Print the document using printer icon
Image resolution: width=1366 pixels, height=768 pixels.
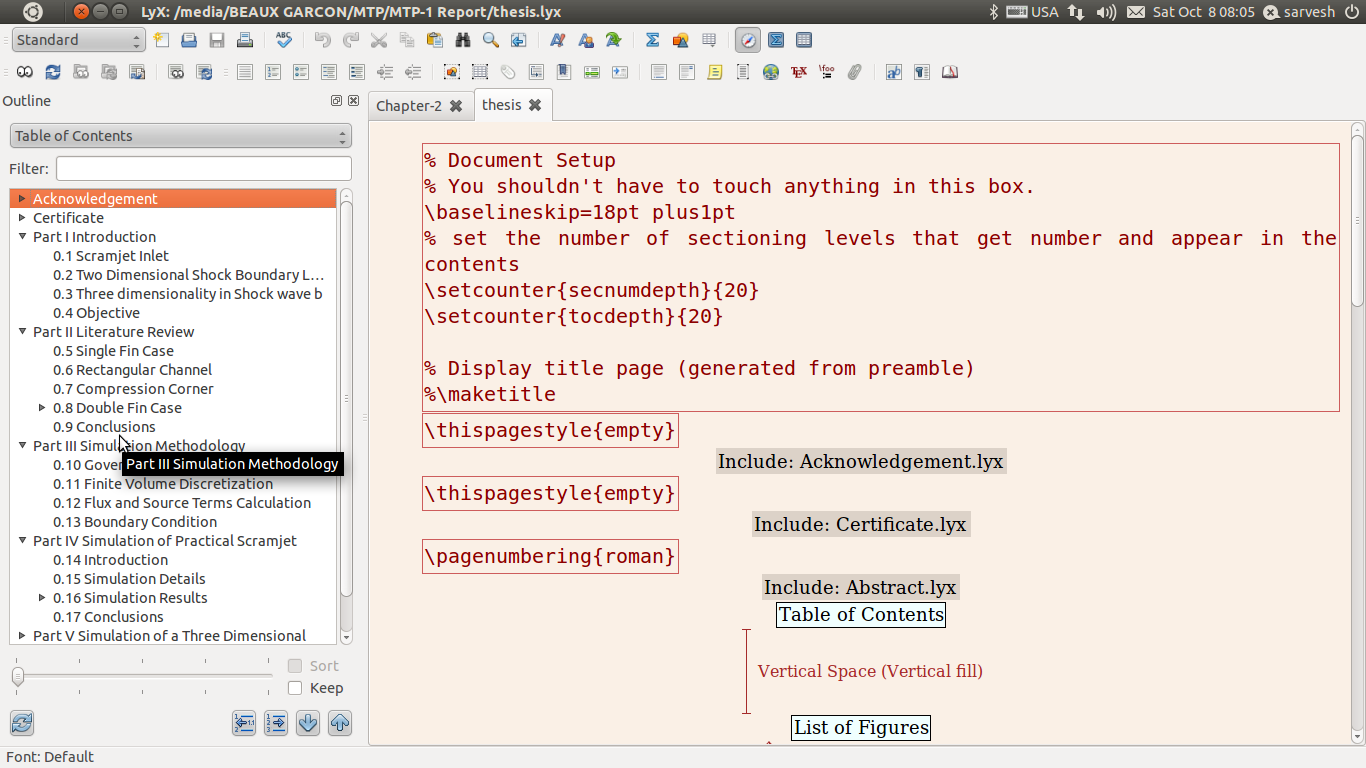(x=245, y=40)
